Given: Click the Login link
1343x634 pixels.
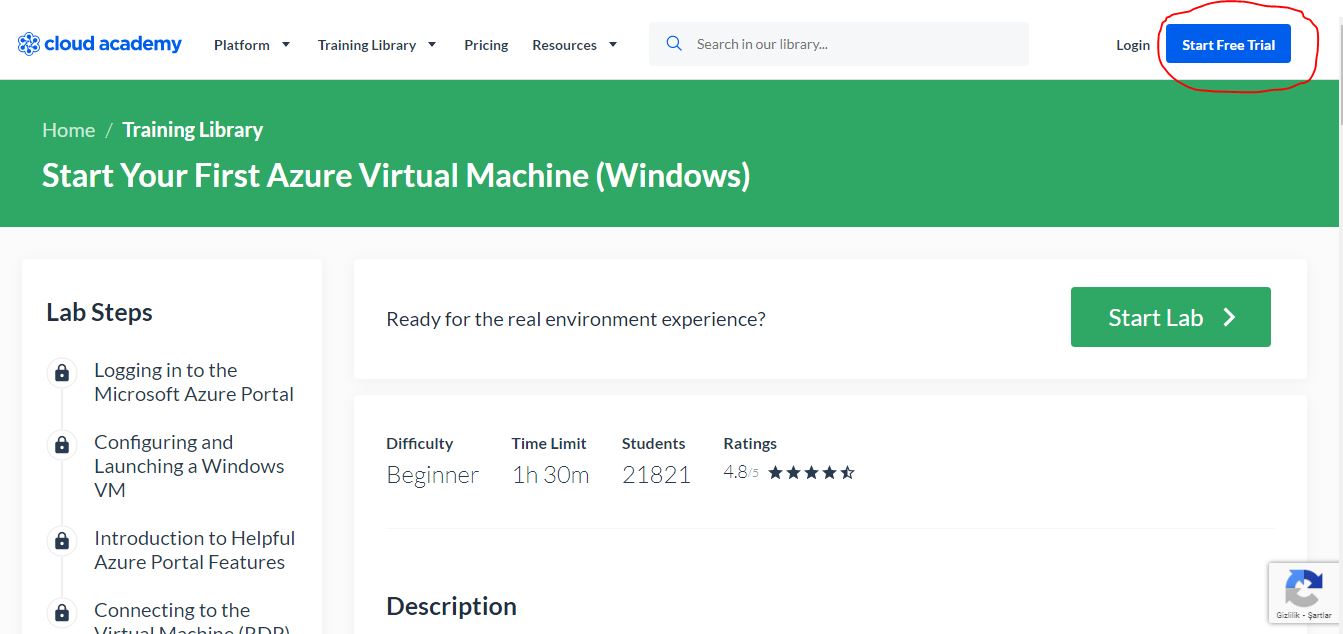Looking at the screenshot, I should pyautogui.click(x=1133, y=45).
